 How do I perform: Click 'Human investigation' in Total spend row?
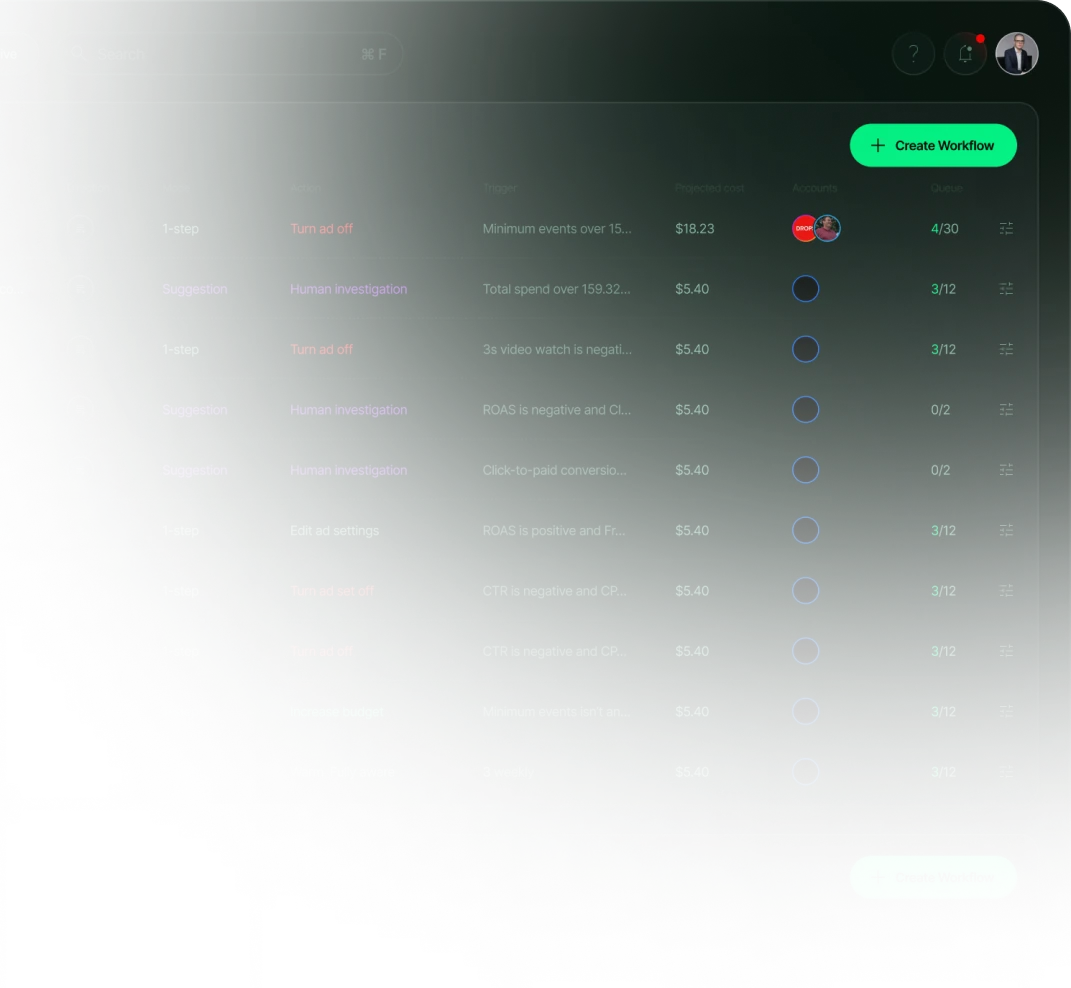pos(348,289)
